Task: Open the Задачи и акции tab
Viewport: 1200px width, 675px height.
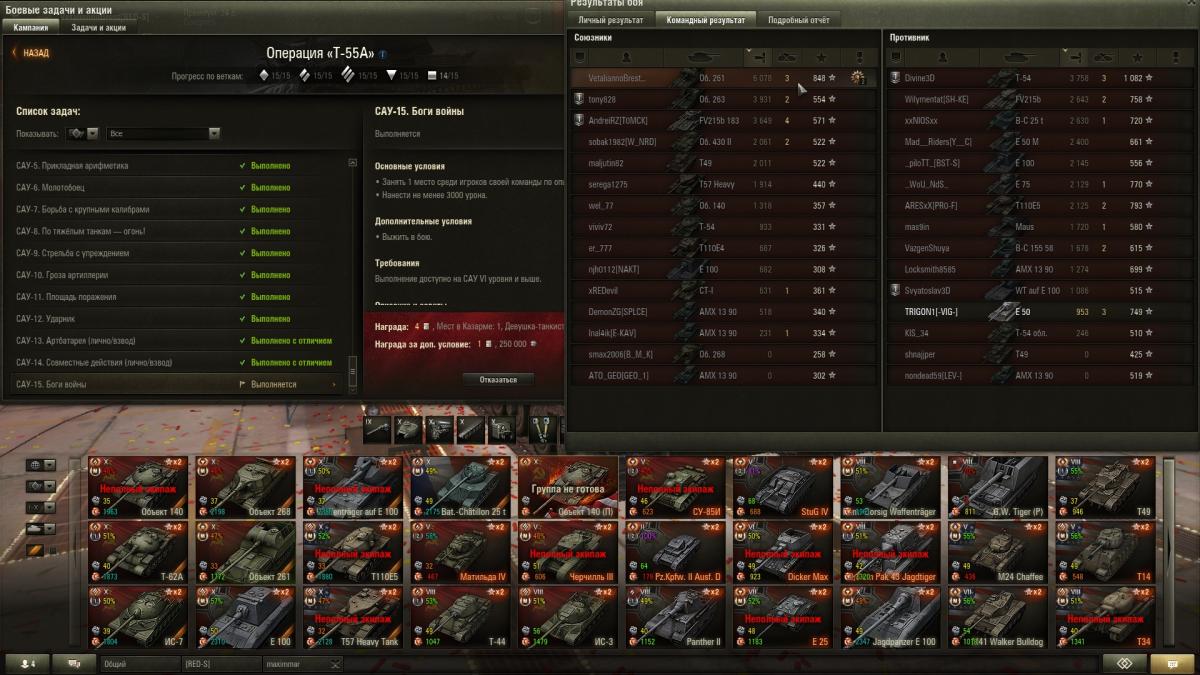Action: [x=98, y=28]
